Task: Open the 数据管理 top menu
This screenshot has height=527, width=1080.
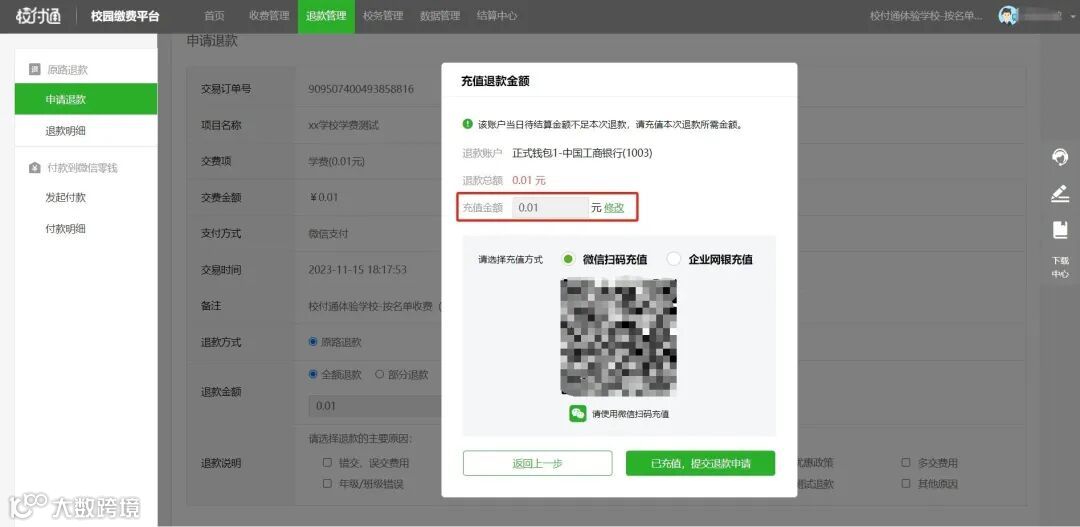Action: (x=440, y=16)
